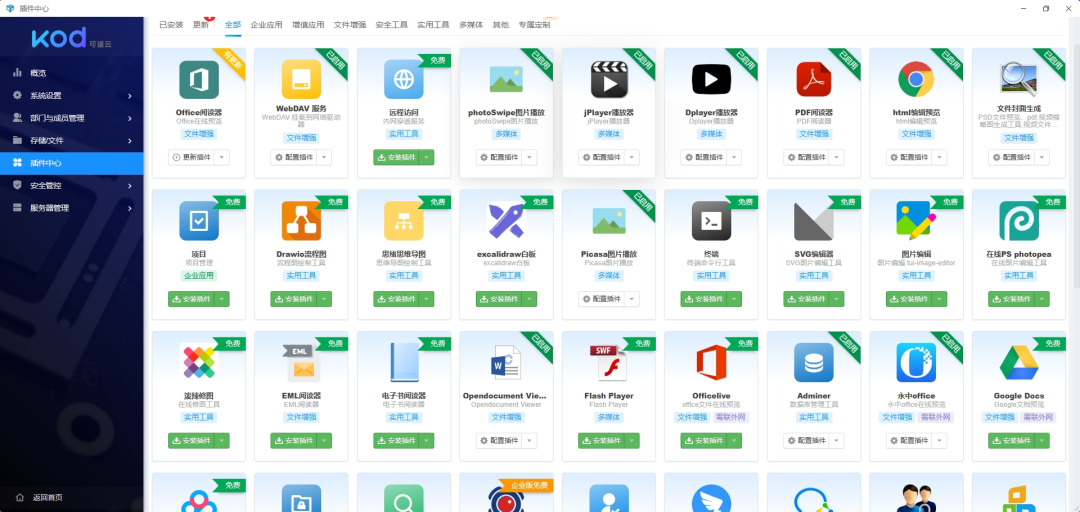
Task: Click 更新插件 for Office阅读器
Action: tap(191, 157)
